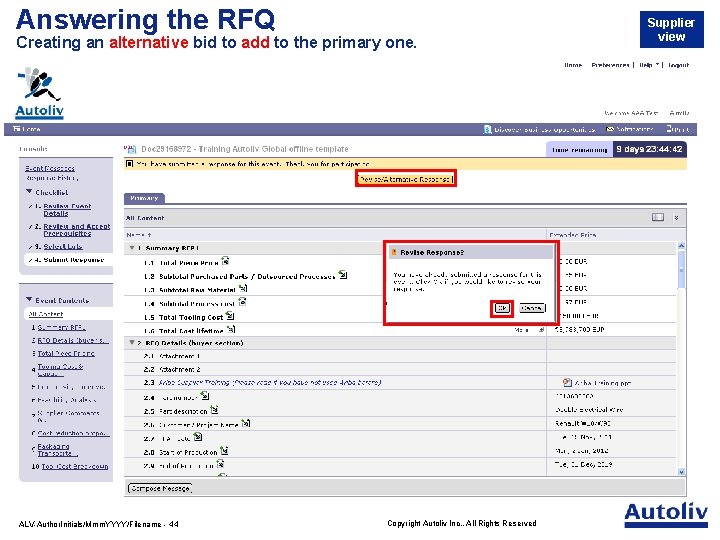Click icon beside Part description row 2.5
Image resolution: width=720 pixels, height=540 pixels.
coord(214,410)
